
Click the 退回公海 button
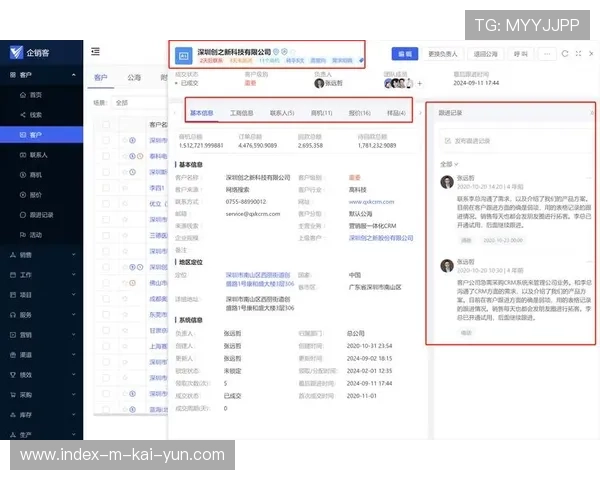coord(485,54)
